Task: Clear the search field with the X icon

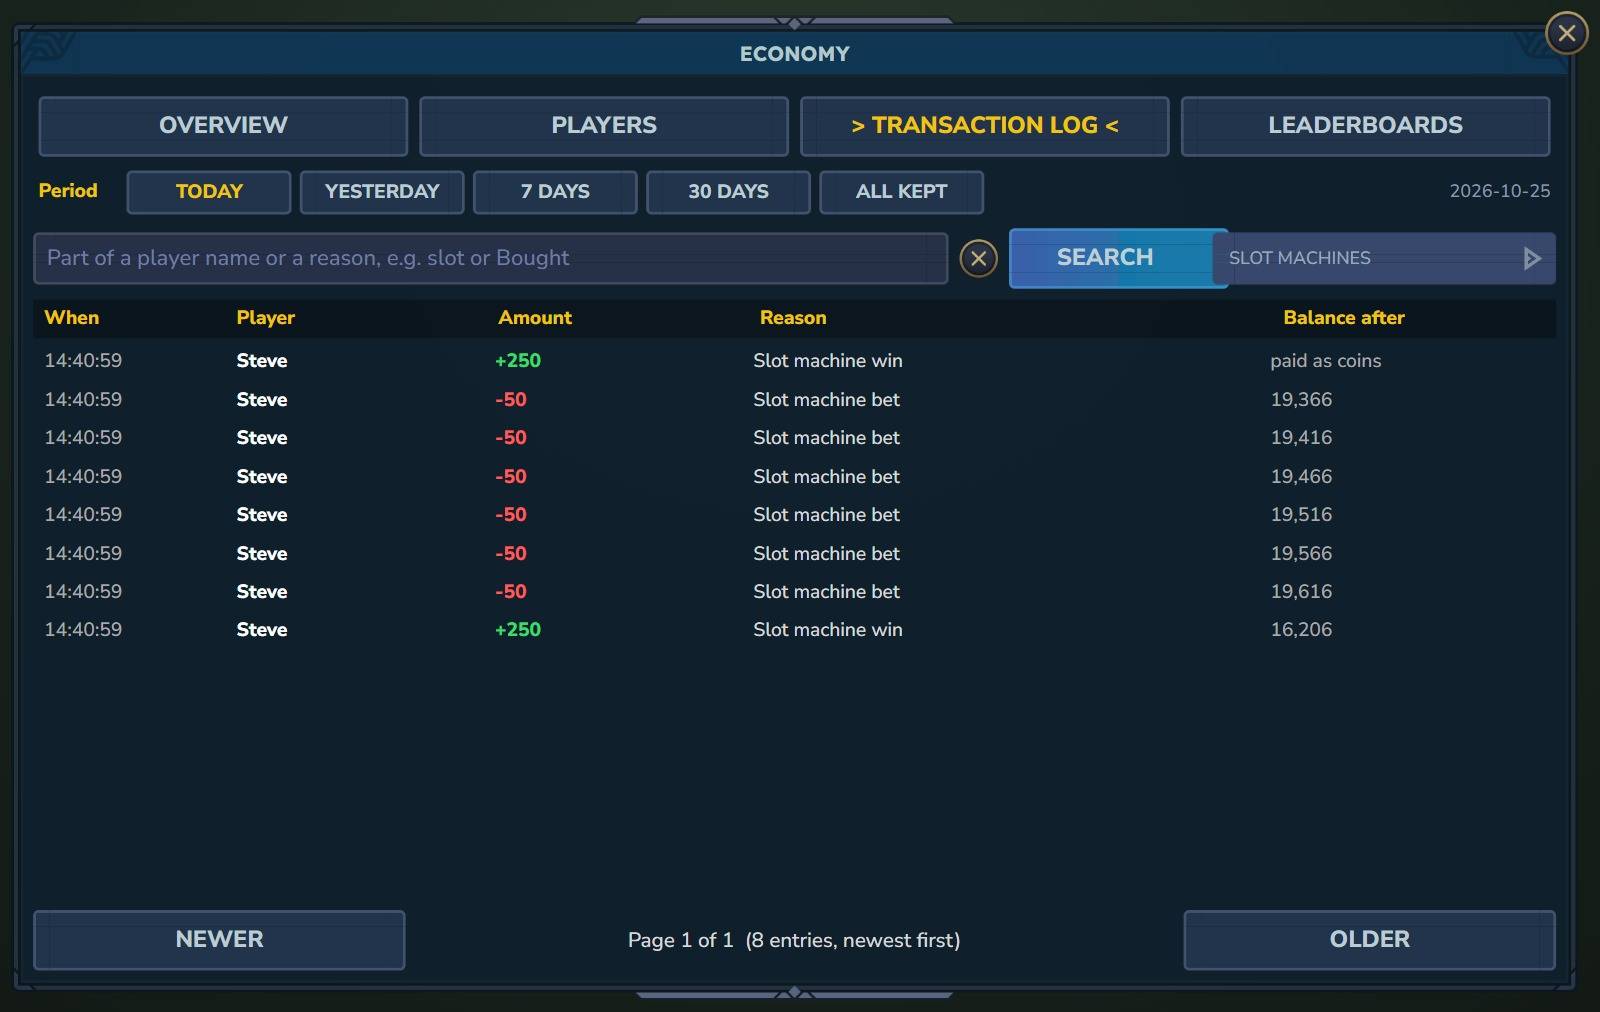Action: [x=978, y=259]
